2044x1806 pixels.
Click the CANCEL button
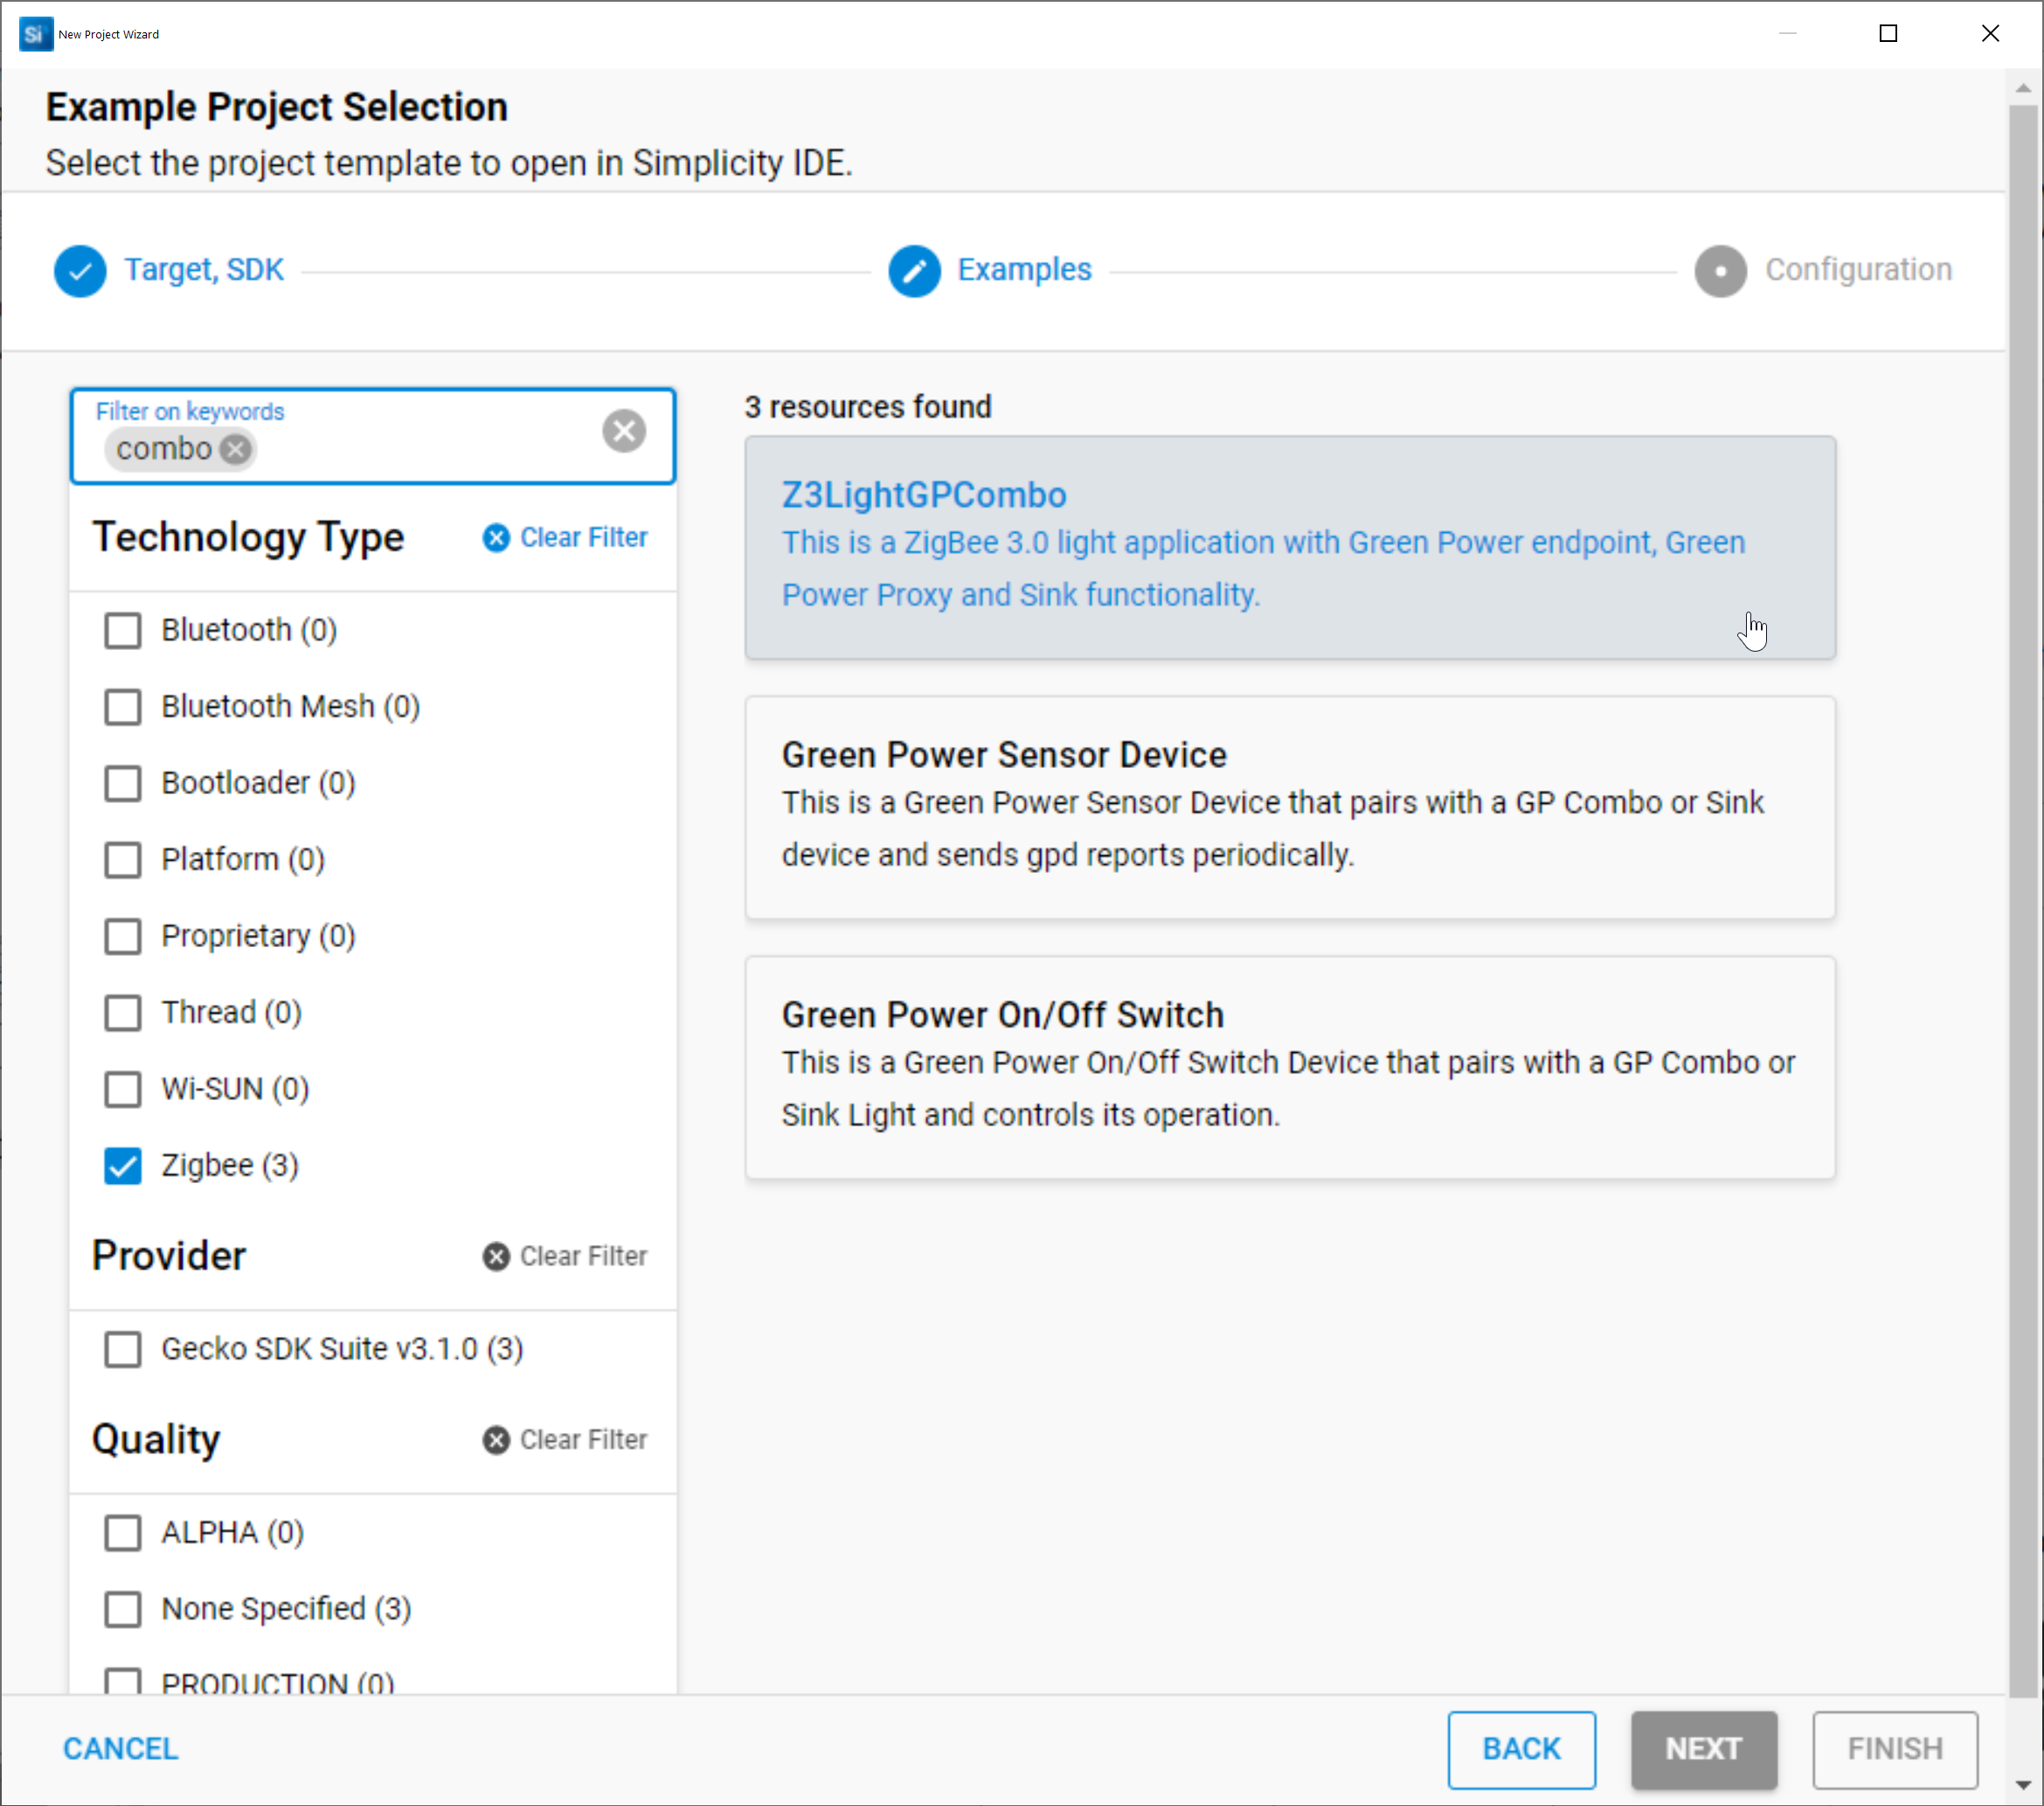pos(121,1749)
